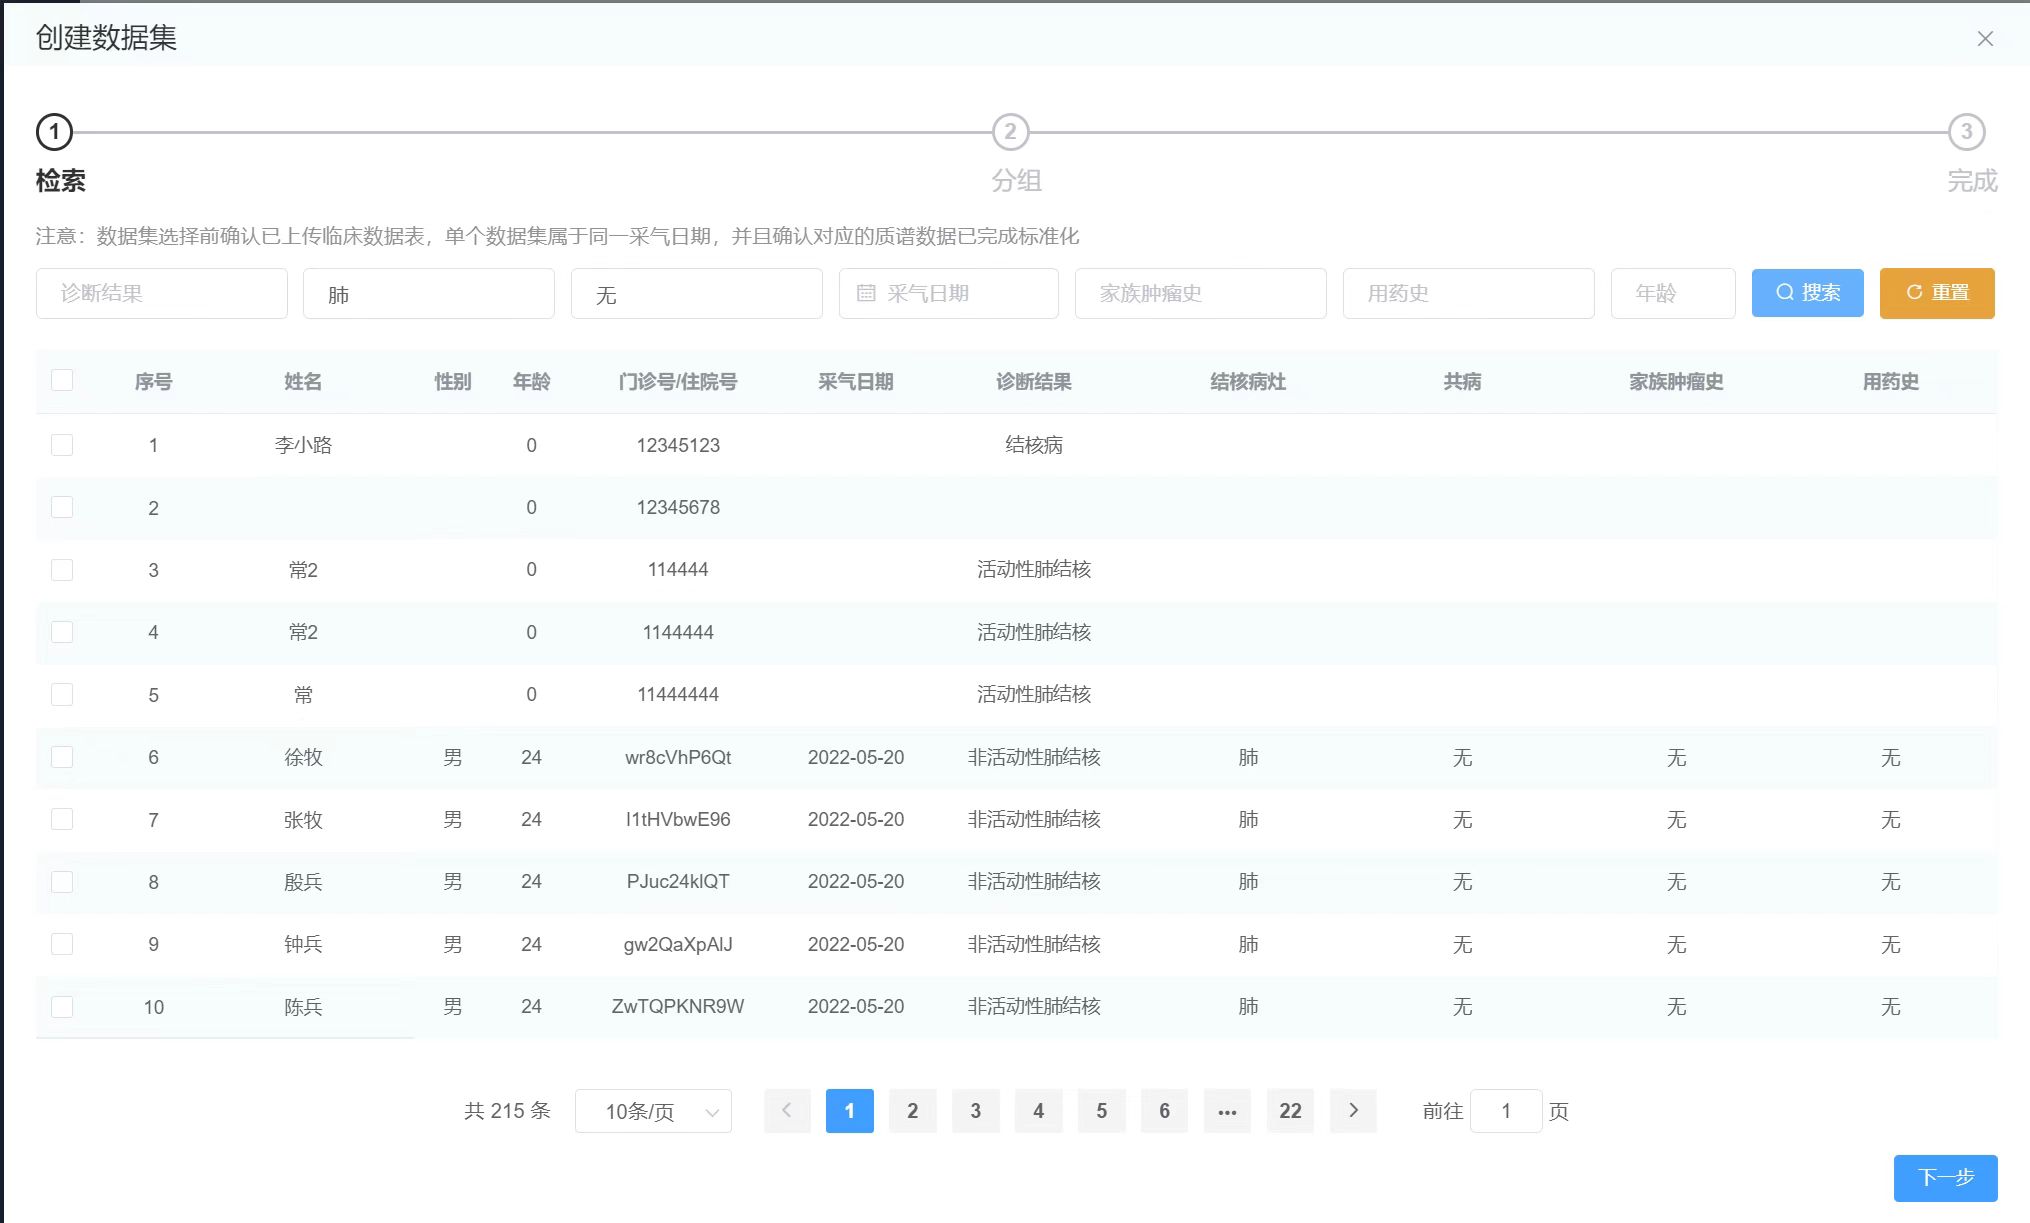
Task: Check the row with ID 12345678
Action: pos(62,507)
